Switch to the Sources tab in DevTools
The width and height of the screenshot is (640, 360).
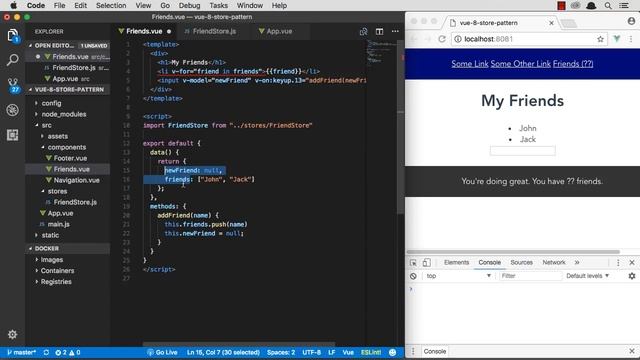pos(521,262)
